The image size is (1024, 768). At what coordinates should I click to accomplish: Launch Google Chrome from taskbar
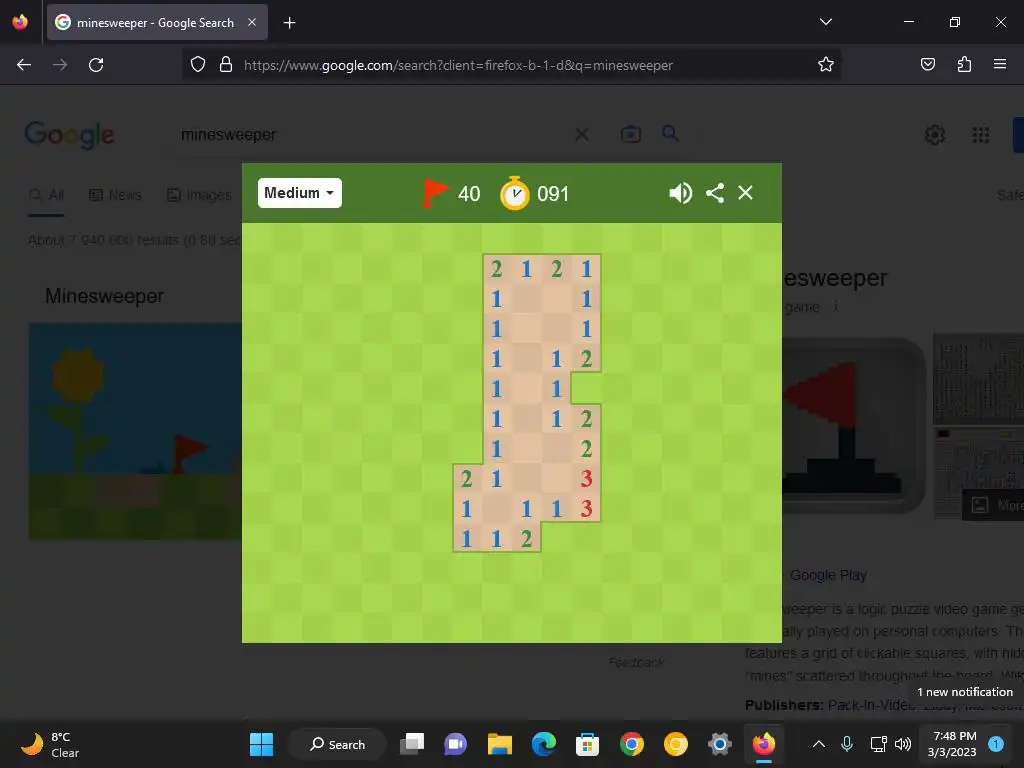click(x=632, y=744)
